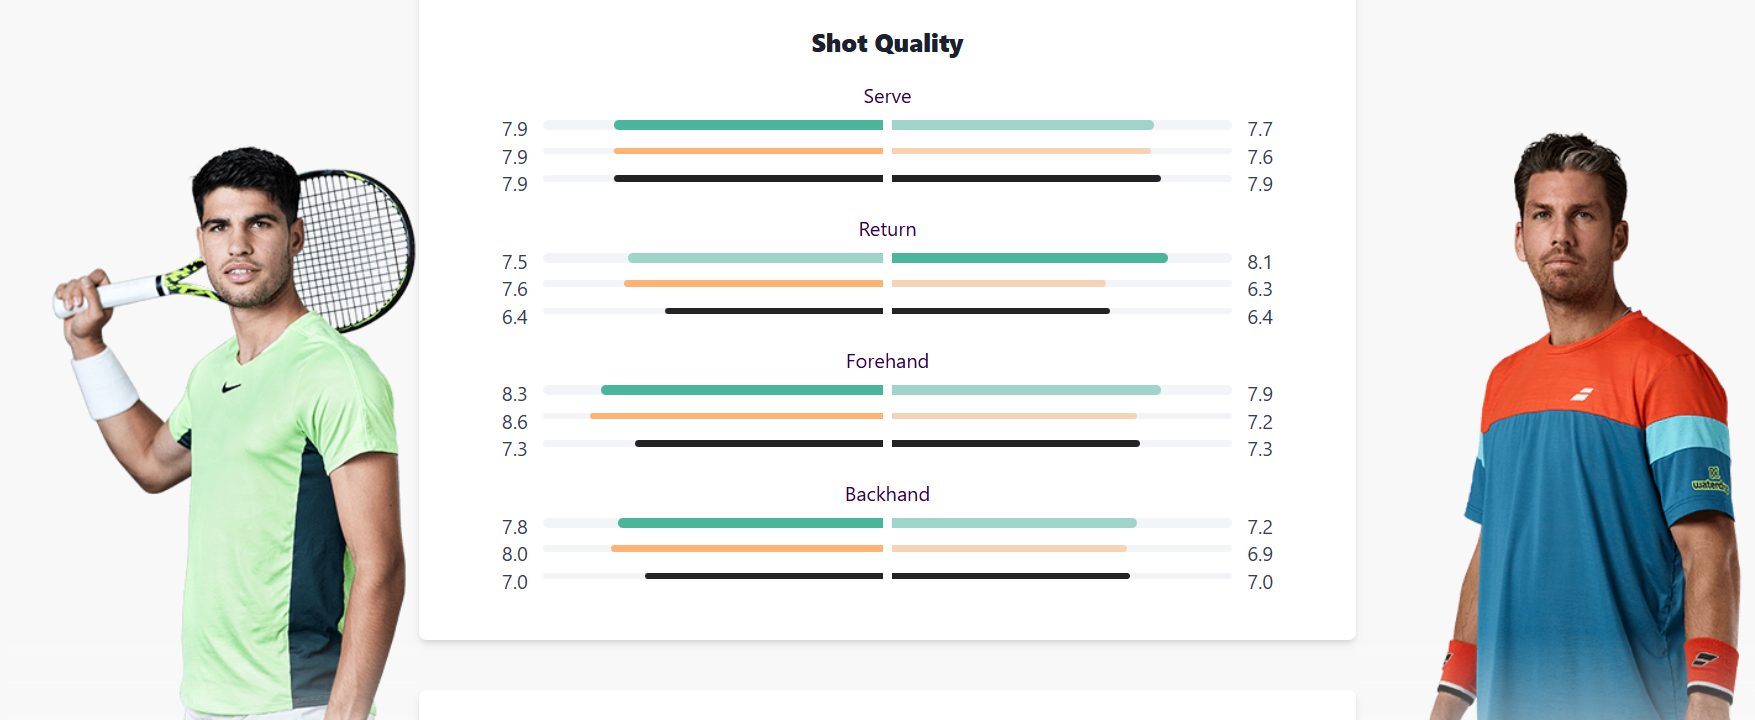Viewport: 1755px width, 720px height.
Task: Click the Forehand section label
Action: (887, 361)
